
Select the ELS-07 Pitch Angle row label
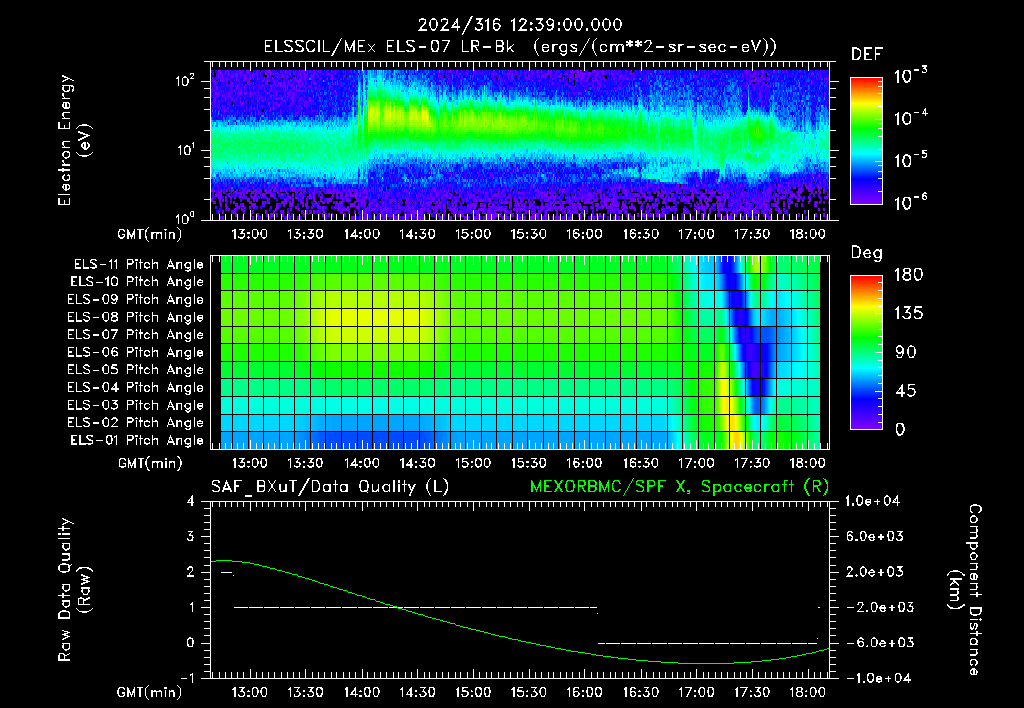coord(135,334)
